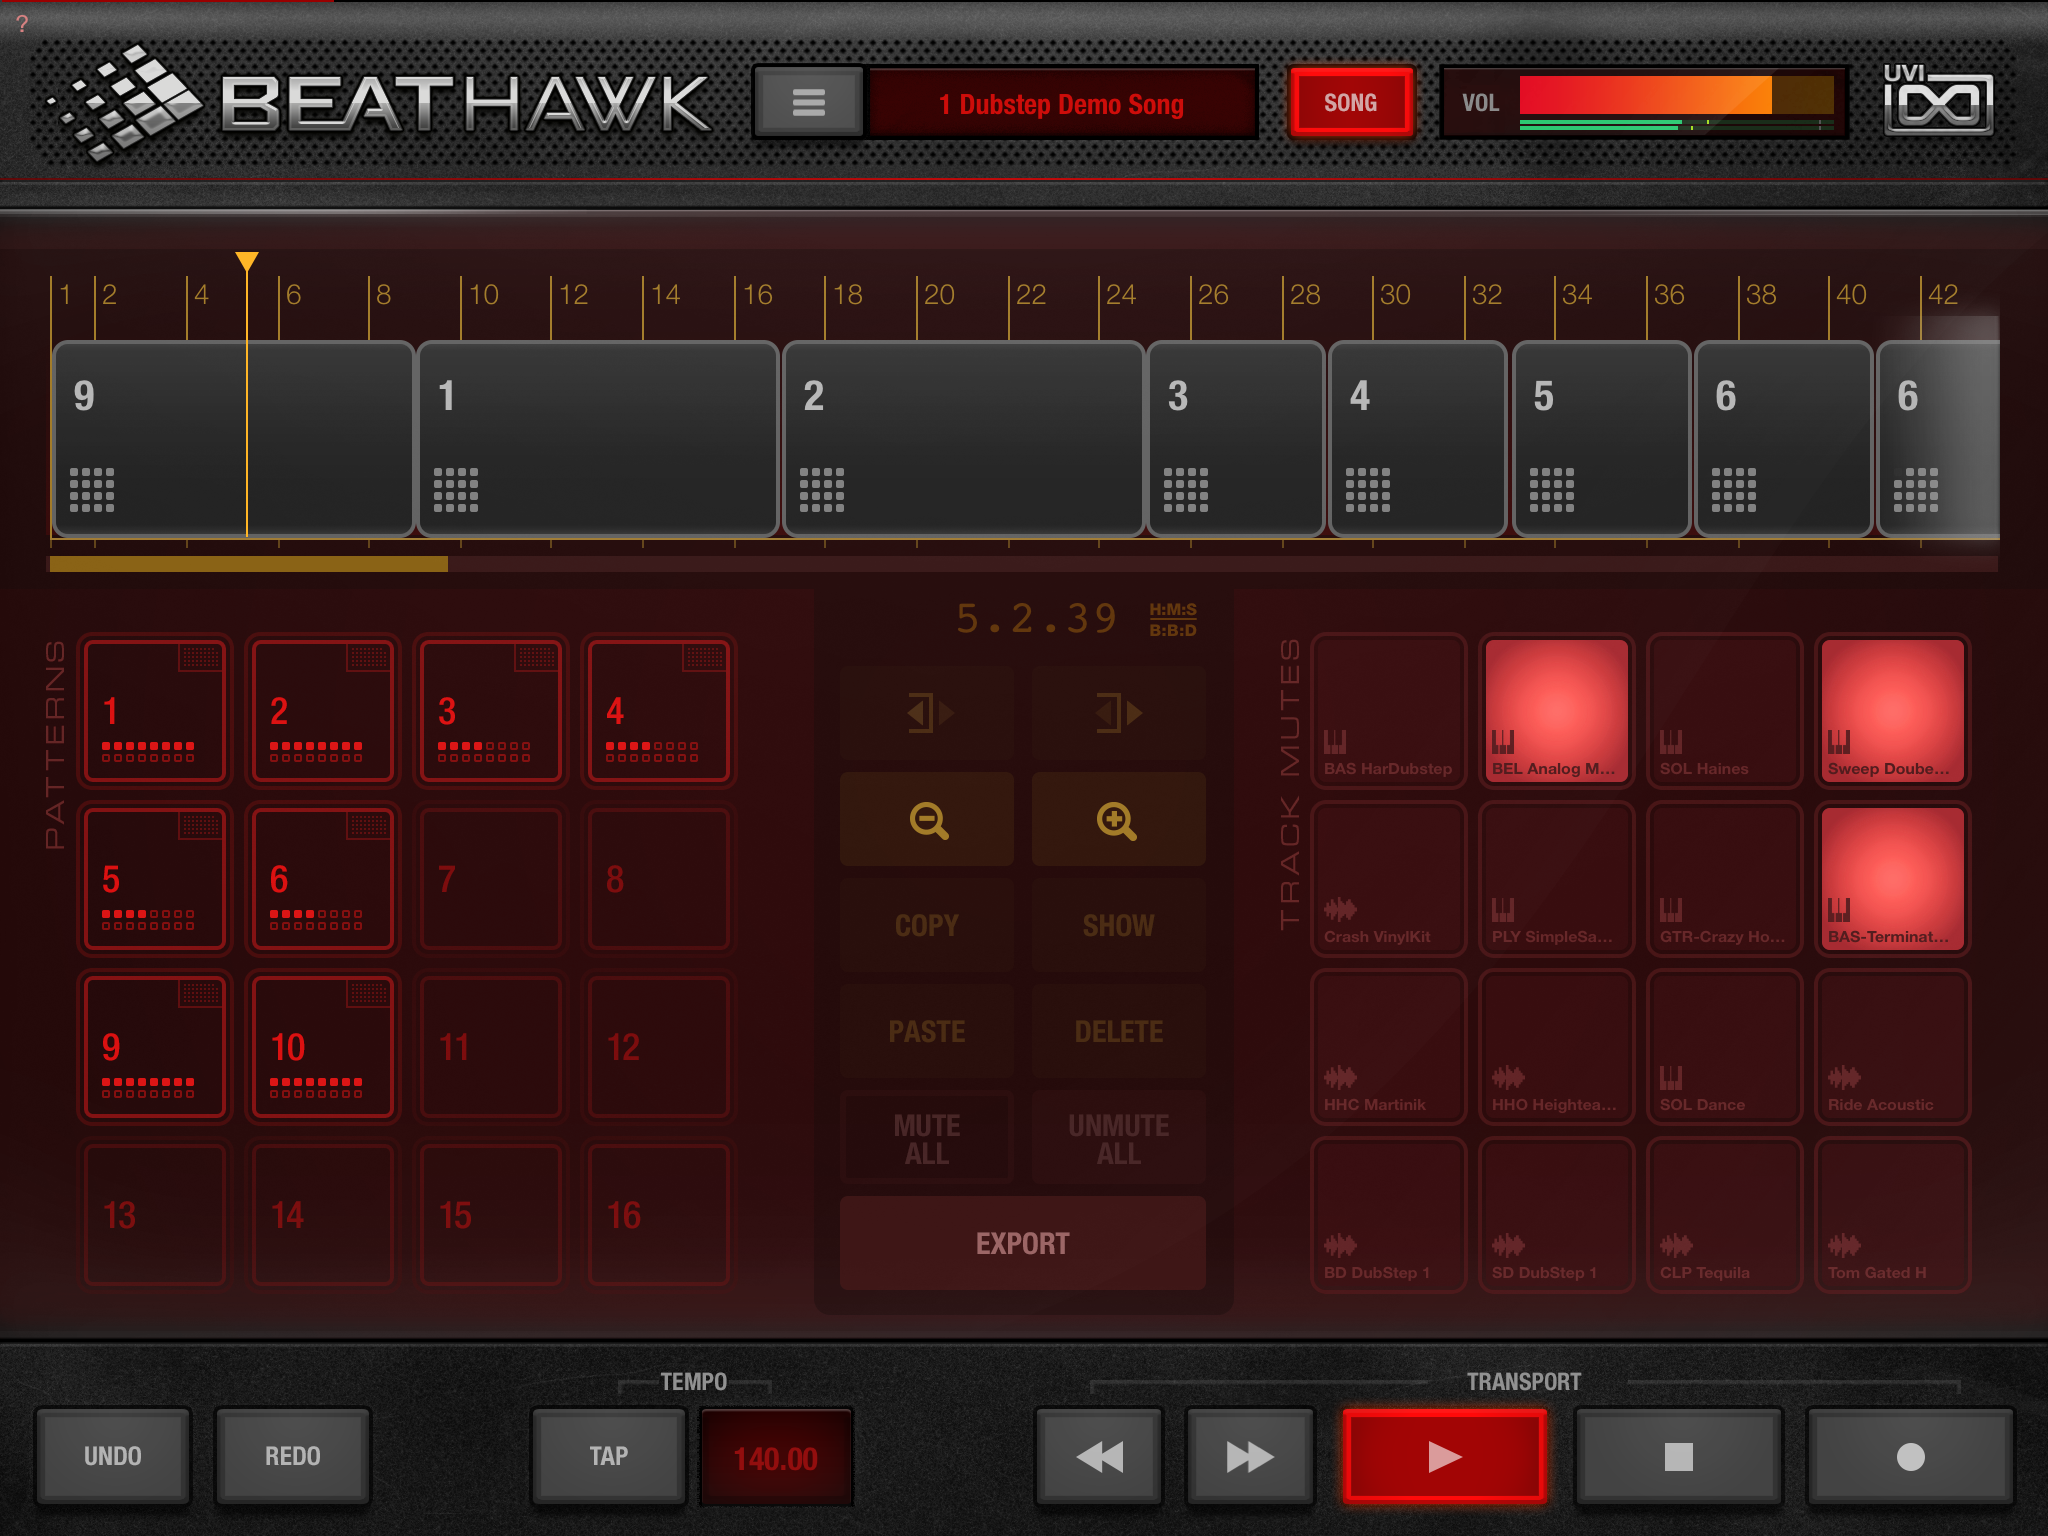The image size is (2048, 1536).
Task: Click the COPY button
Action: [927, 925]
